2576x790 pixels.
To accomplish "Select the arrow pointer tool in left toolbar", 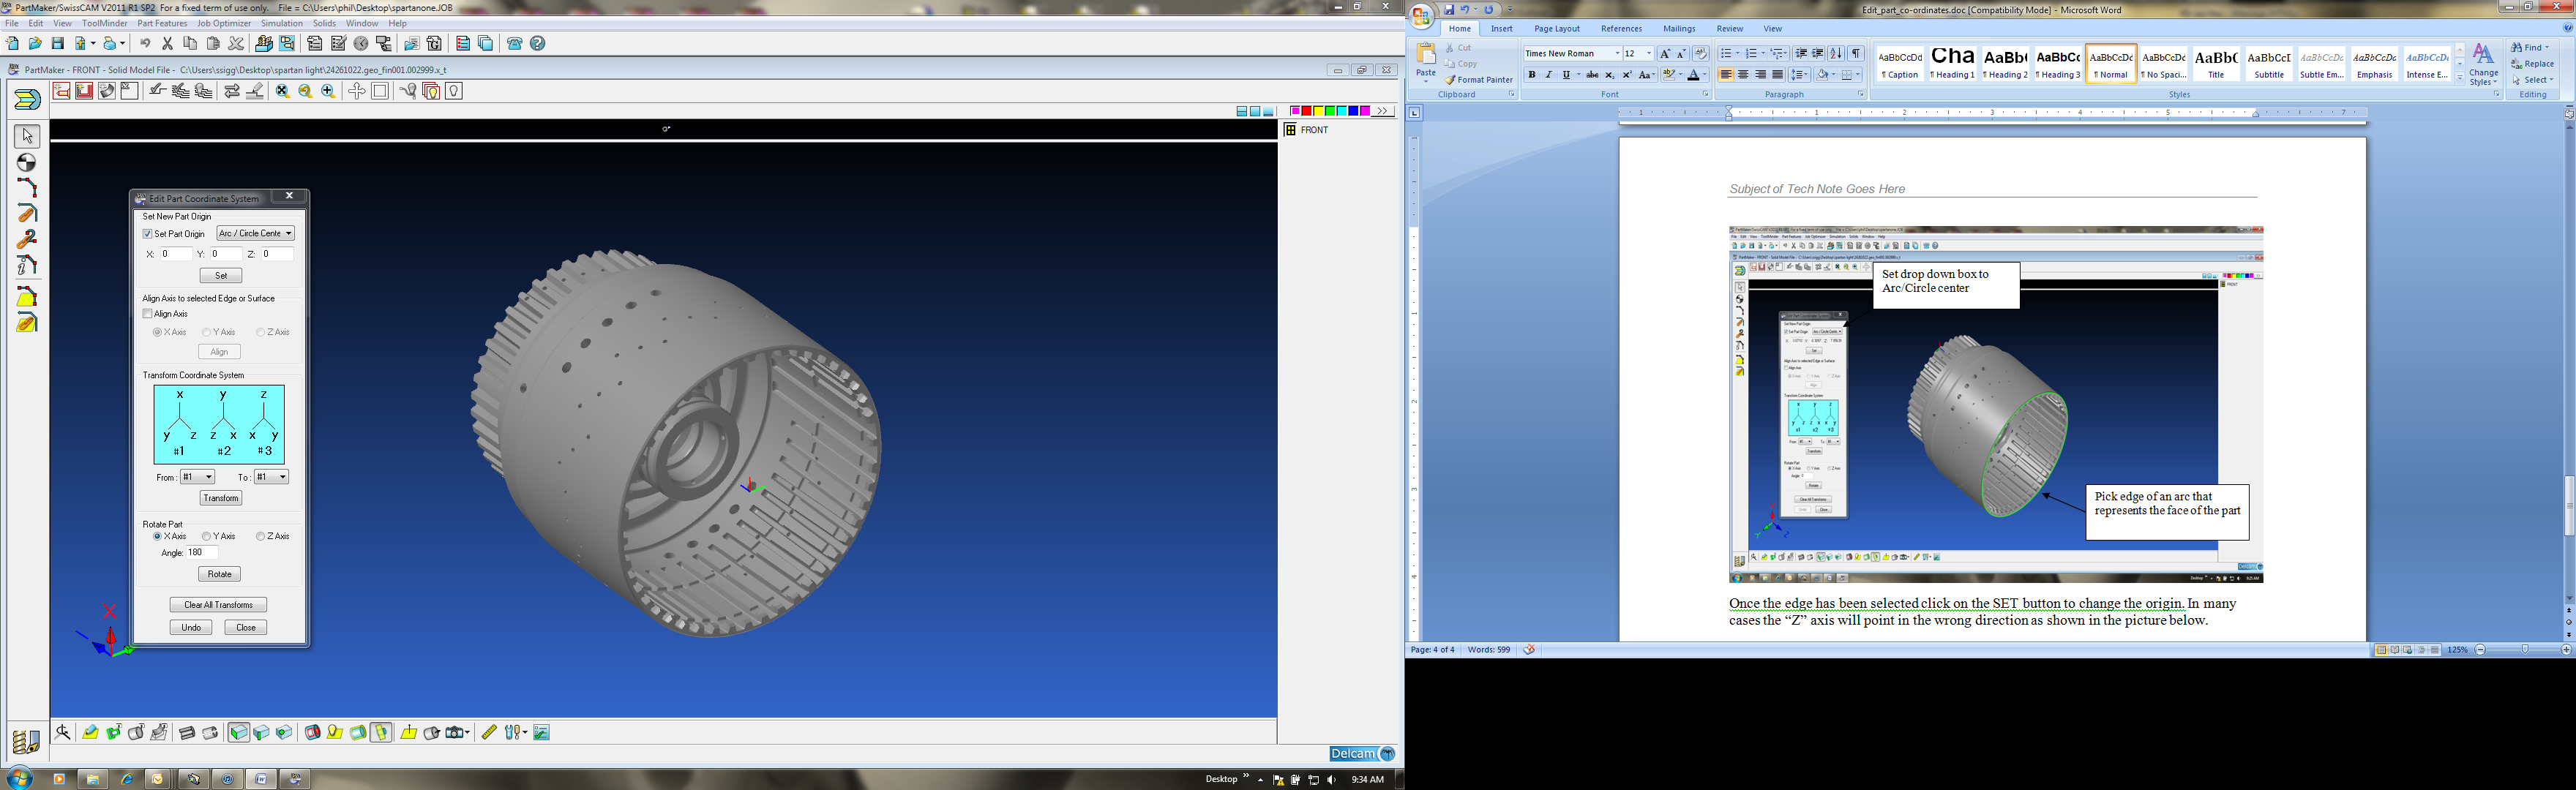I will 27,136.
